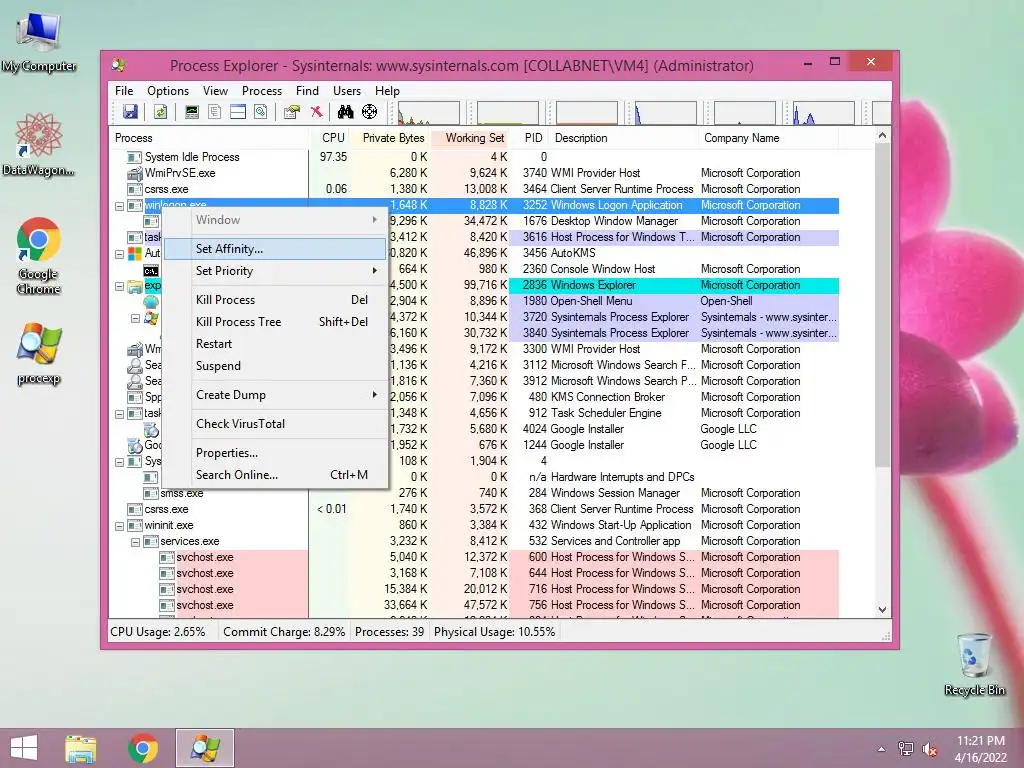Expand the Set Priority submenu
1024x768 pixels.
(x=276, y=271)
